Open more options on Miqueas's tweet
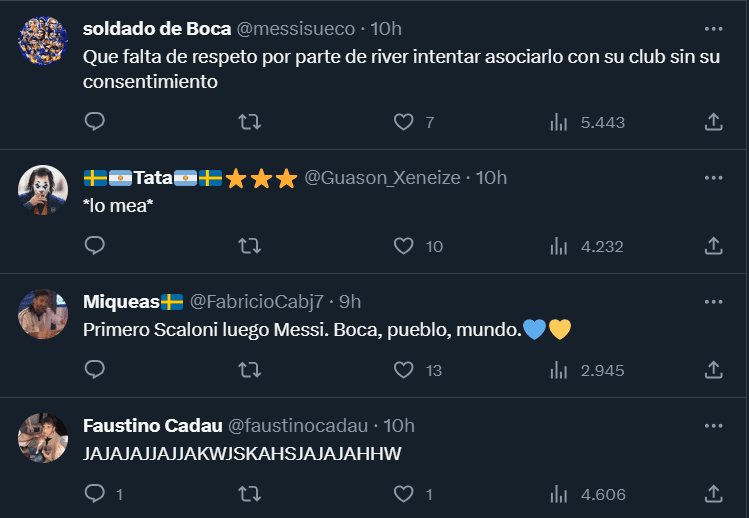 713,302
